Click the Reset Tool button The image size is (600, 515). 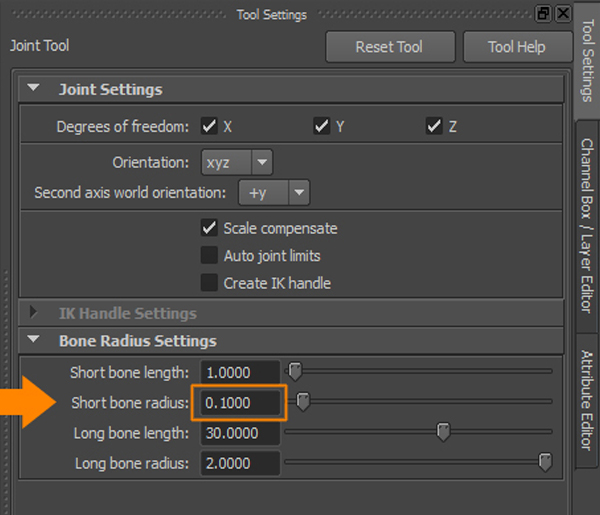pos(390,47)
